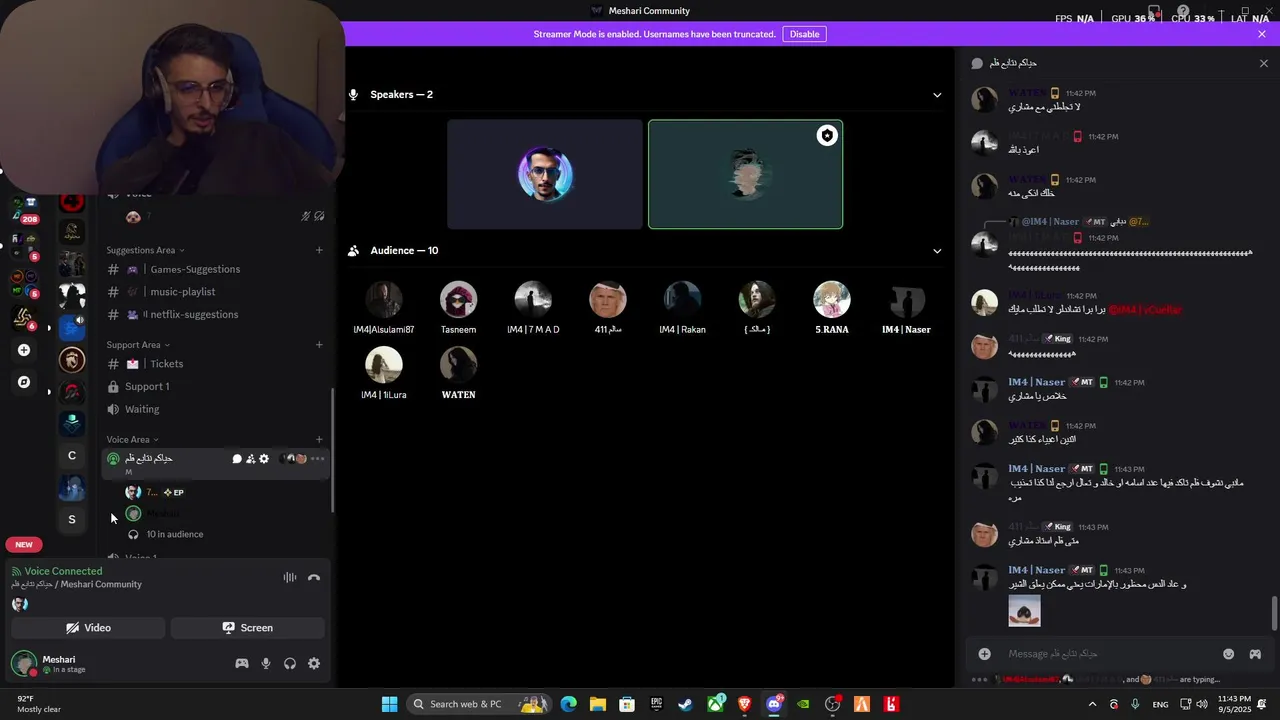The height and width of the screenshot is (720, 1280).
Task: Add a channel to Suggestions Area
Action: tap(319, 250)
